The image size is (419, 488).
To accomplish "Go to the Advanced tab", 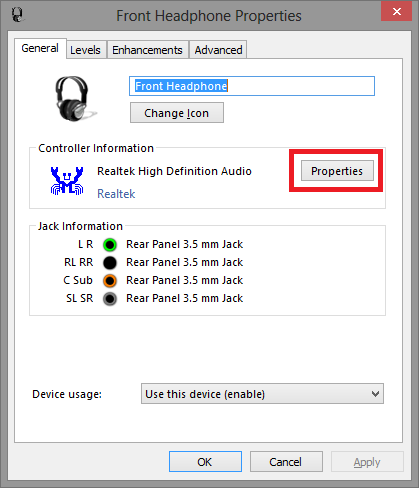I will 218,50.
